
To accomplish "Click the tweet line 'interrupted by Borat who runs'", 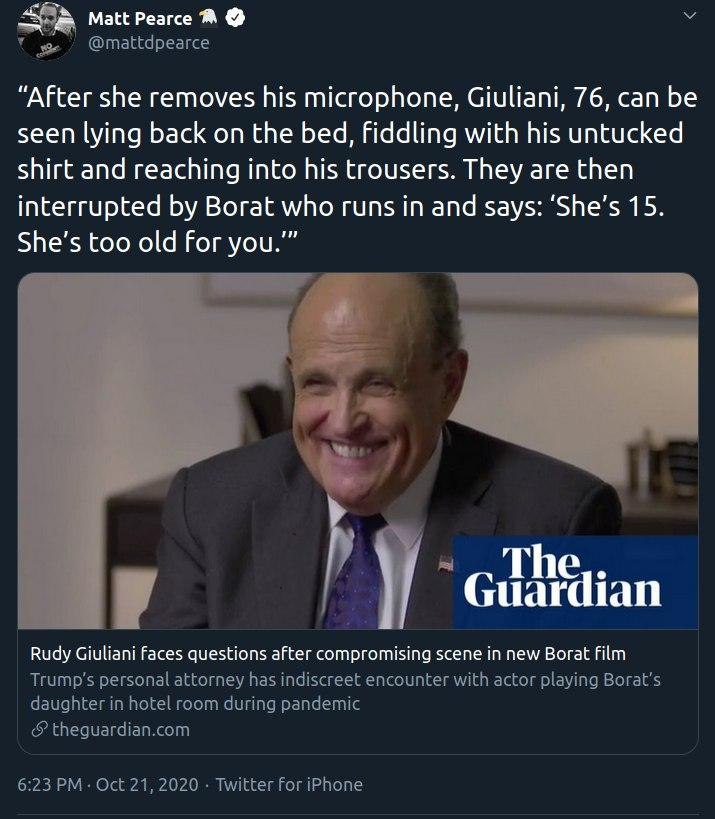I will [x=341, y=206].
